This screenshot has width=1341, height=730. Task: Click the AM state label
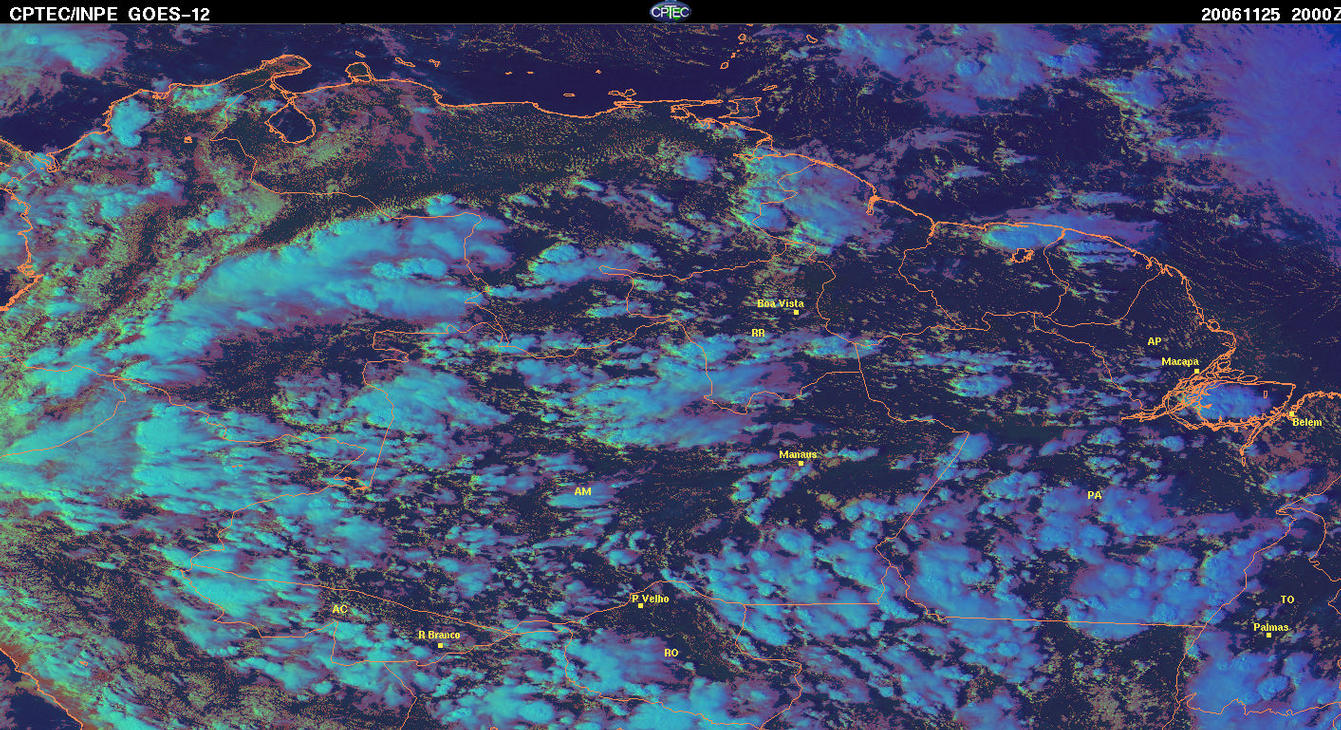[x=583, y=492]
